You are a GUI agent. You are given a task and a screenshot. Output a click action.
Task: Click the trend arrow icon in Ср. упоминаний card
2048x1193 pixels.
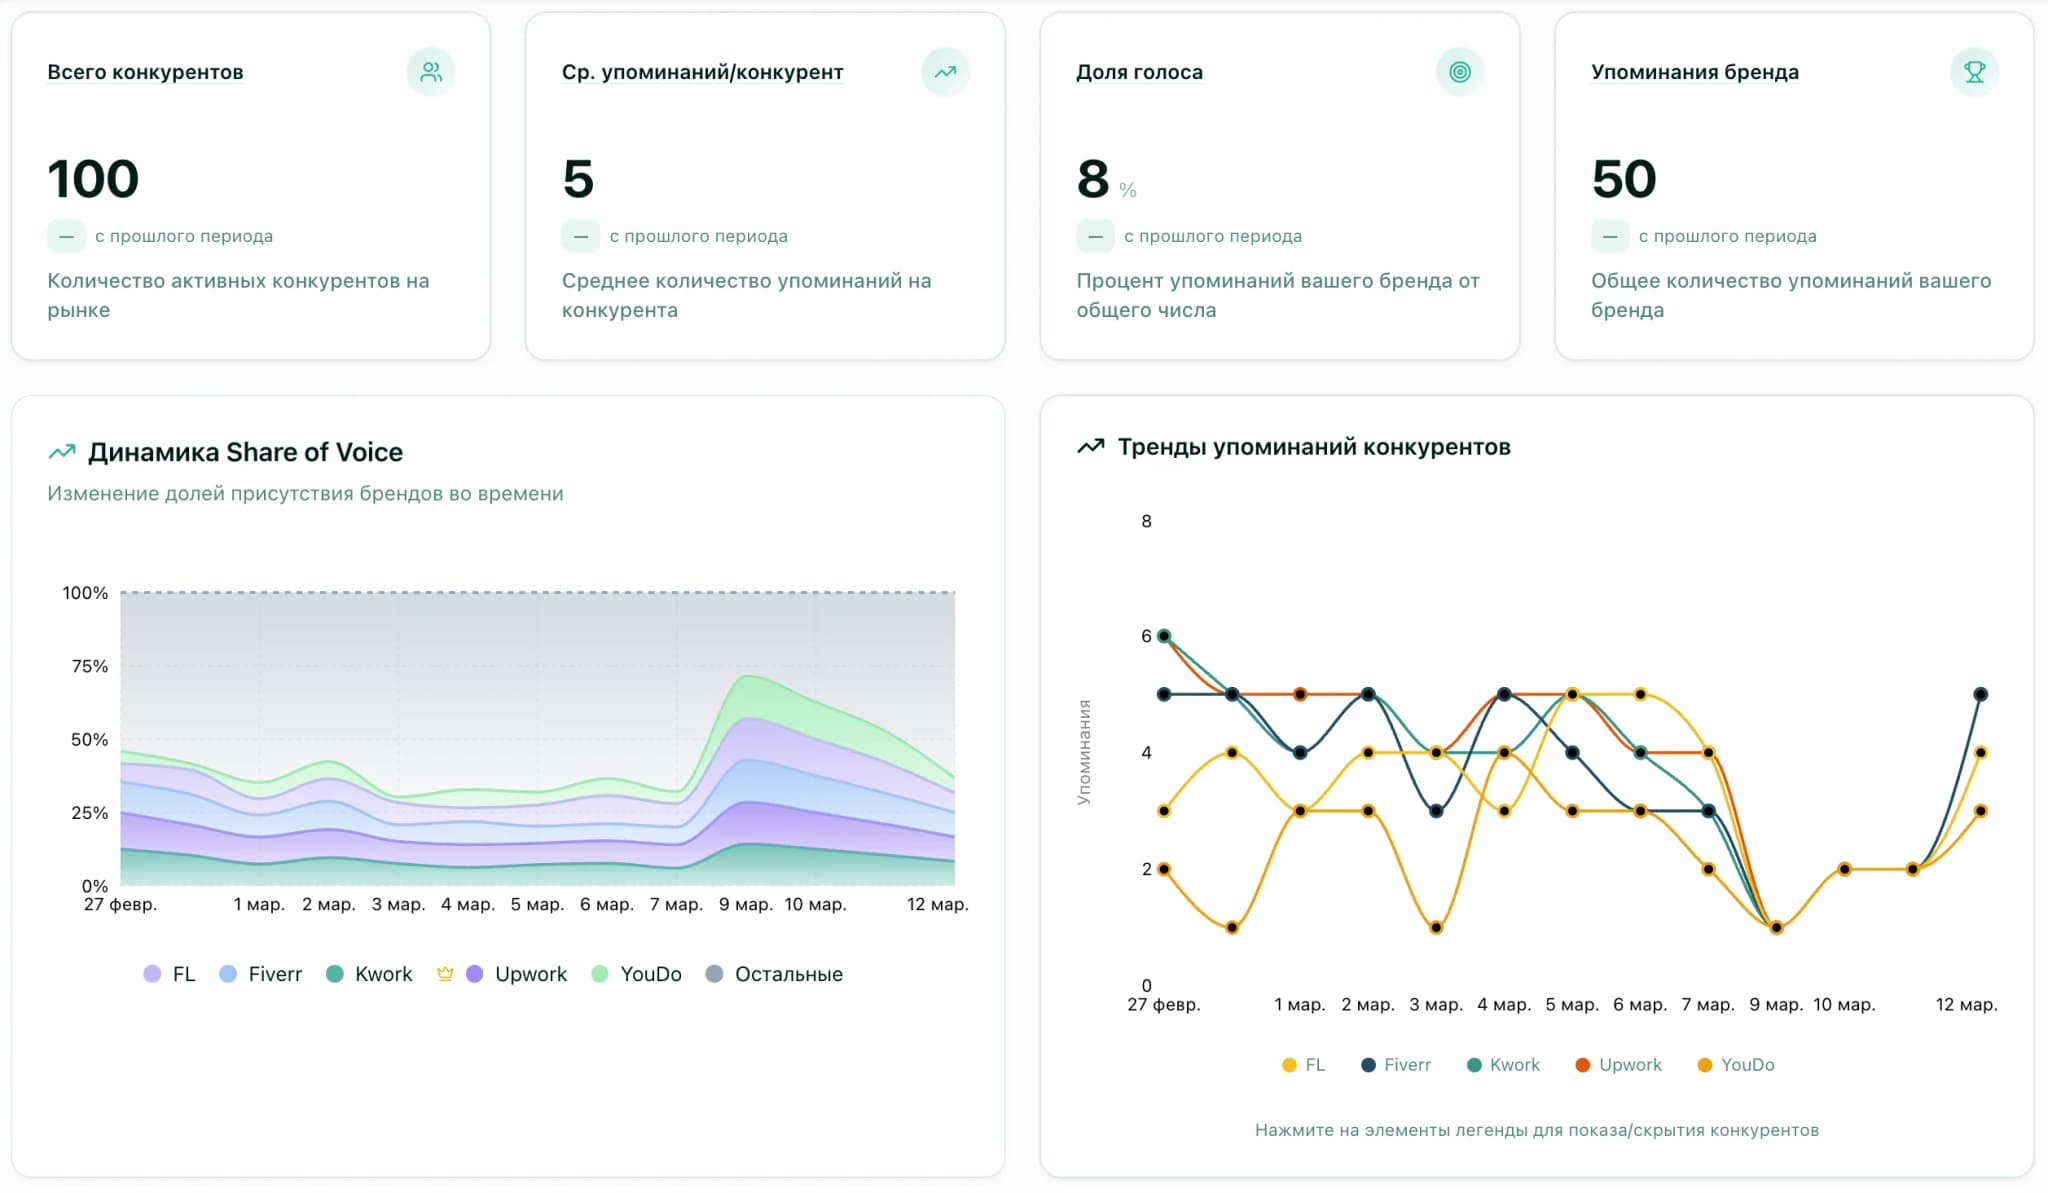coord(945,72)
